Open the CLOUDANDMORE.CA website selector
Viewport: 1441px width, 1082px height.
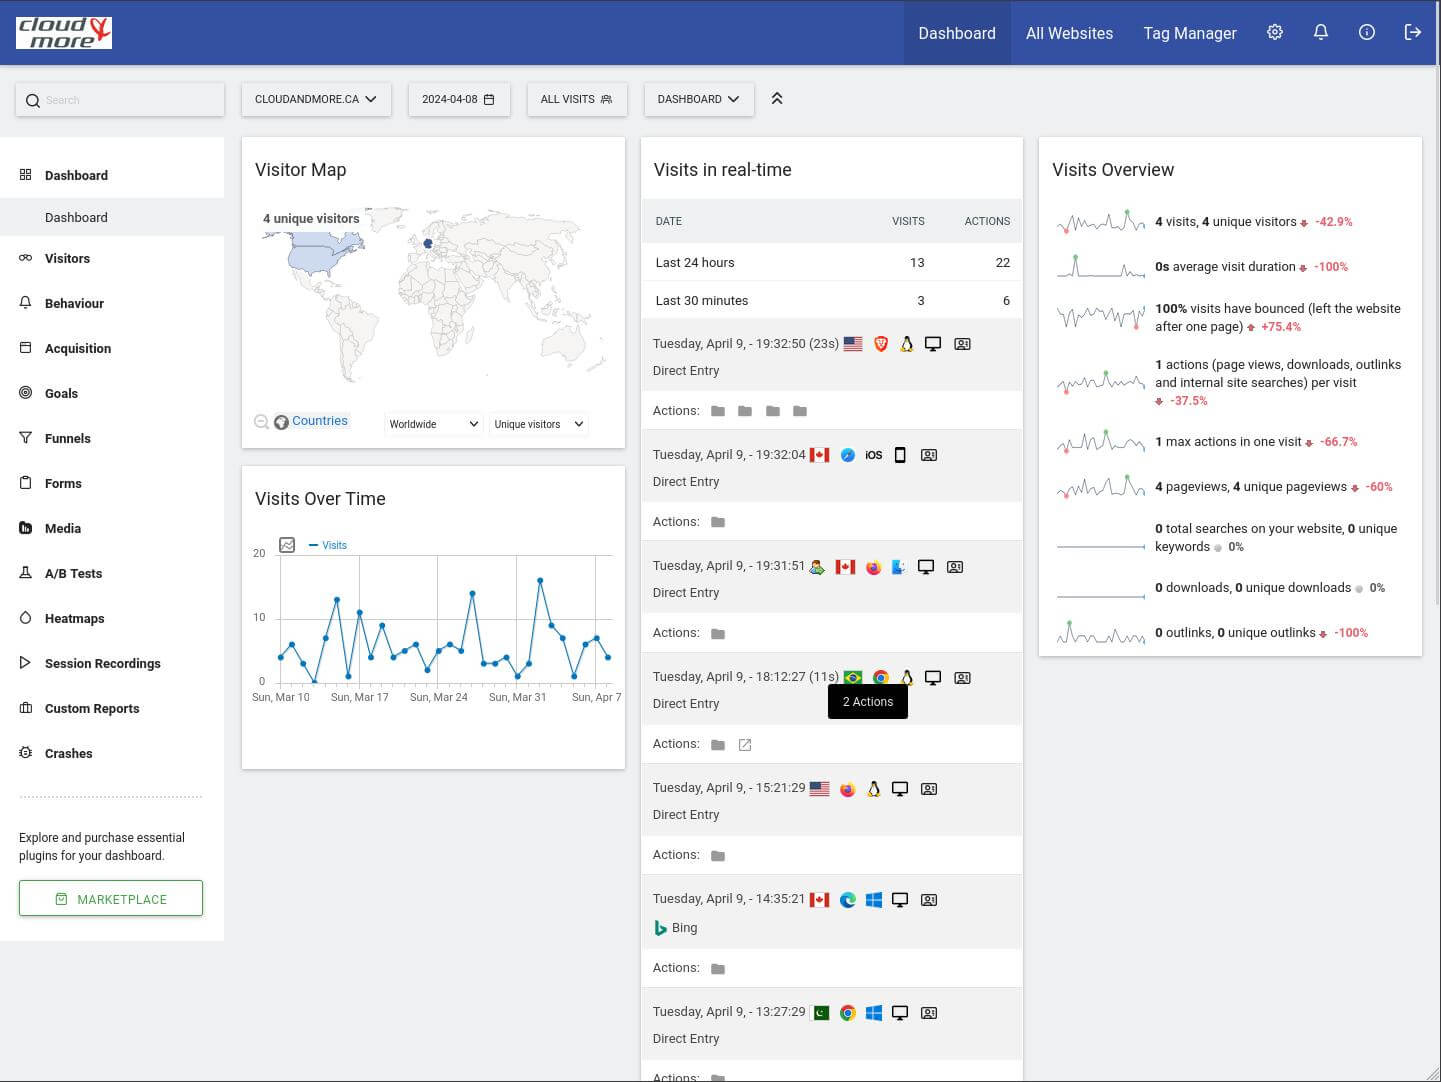(315, 99)
